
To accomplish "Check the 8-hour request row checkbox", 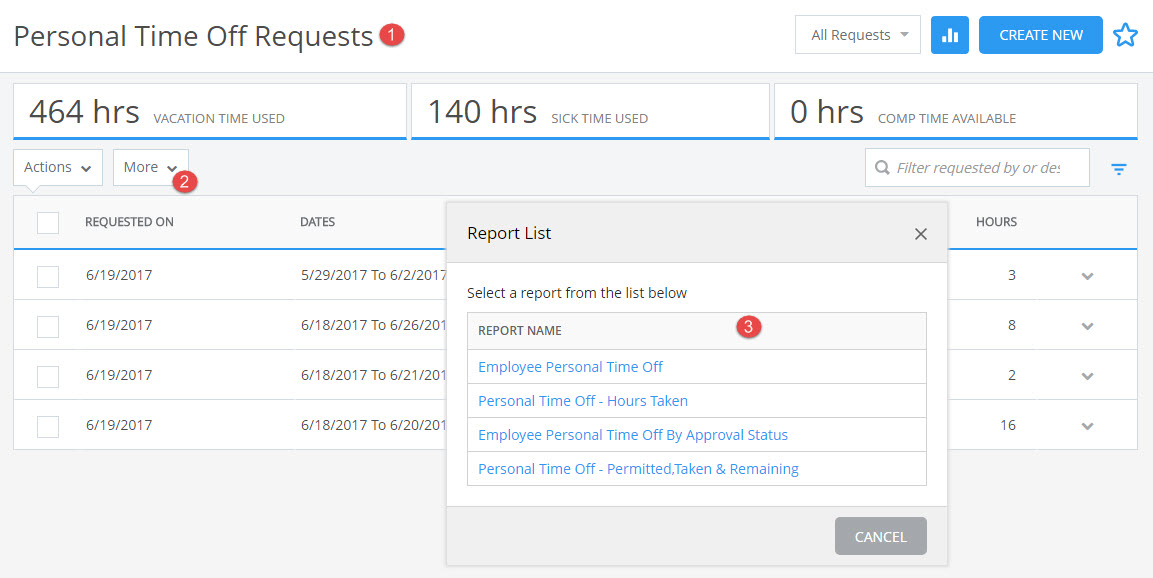I will [x=47, y=325].
